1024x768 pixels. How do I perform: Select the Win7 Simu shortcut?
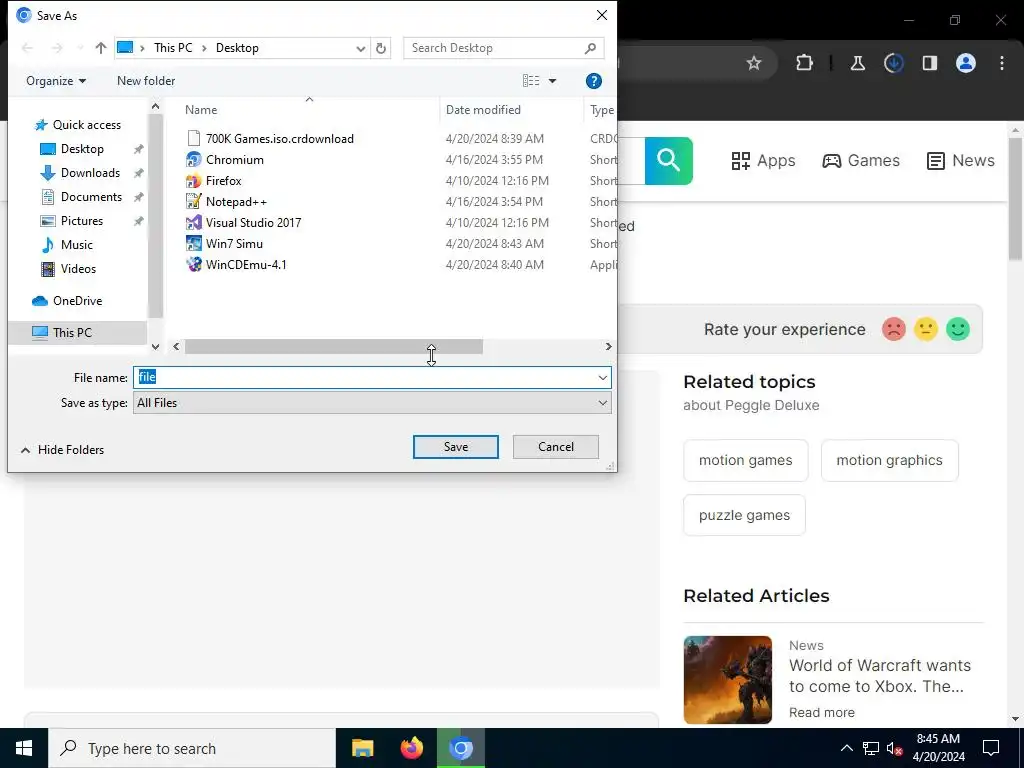(234, 243)
